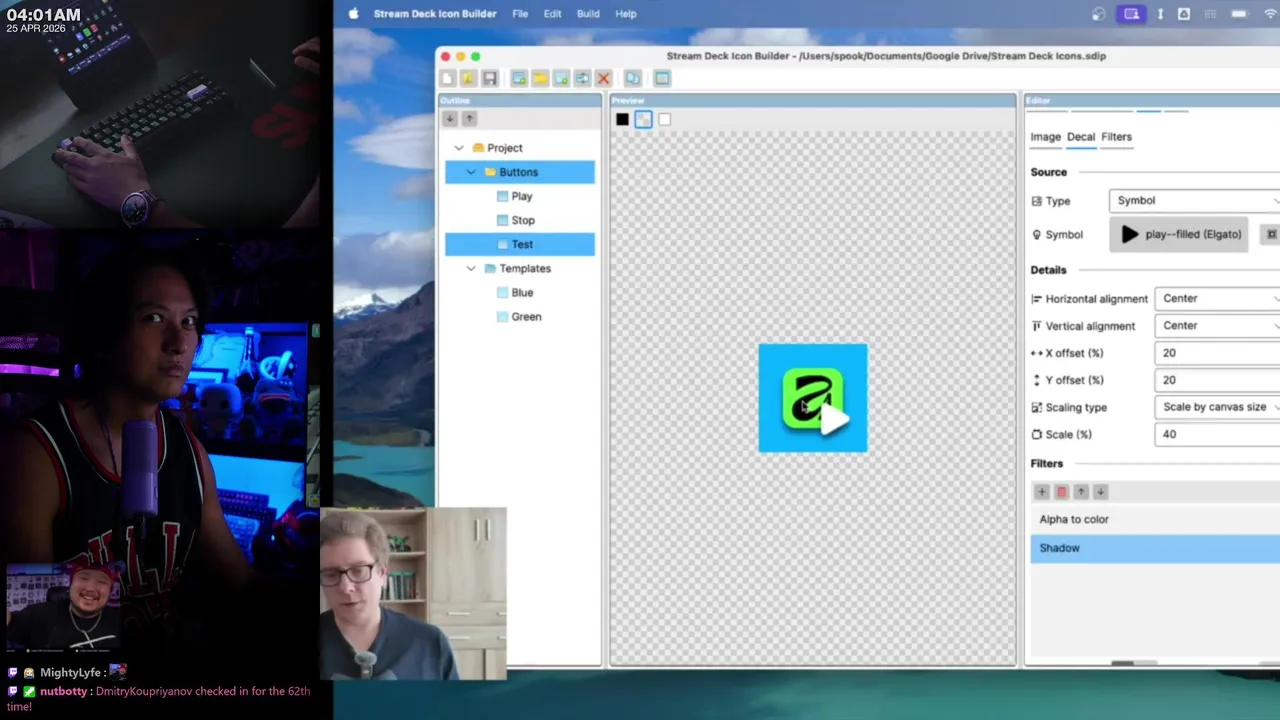Click the battery icon in menu bar
Screen dimensions: 1280x720
1239,14
